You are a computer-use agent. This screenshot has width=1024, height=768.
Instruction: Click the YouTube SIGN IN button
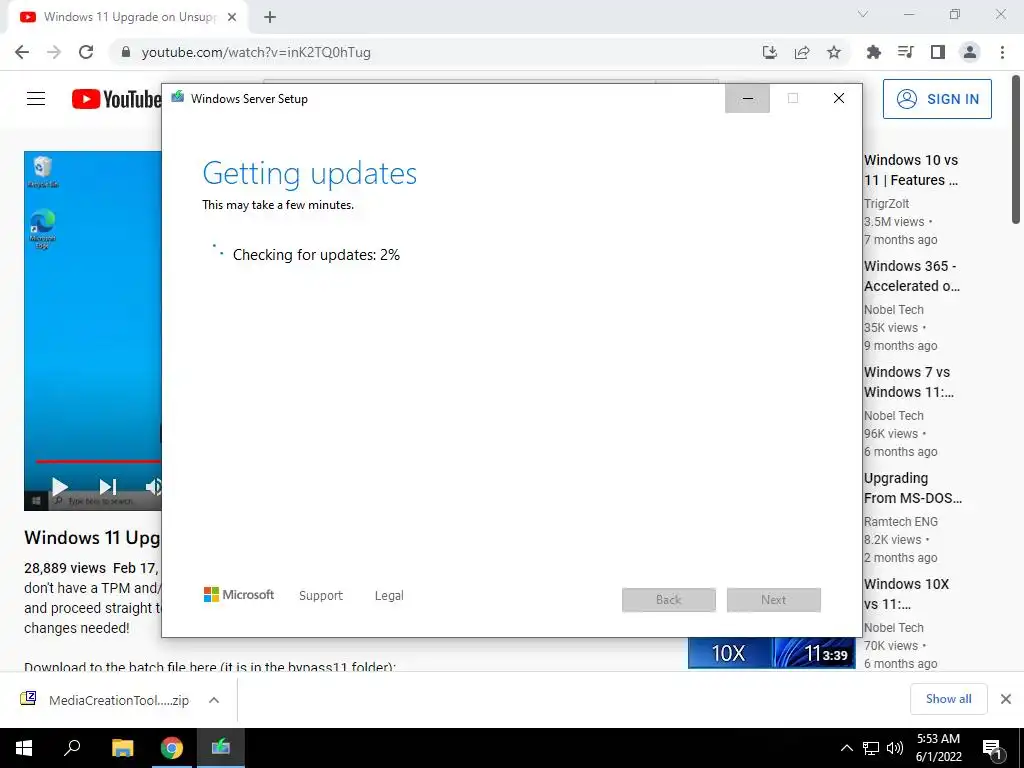[937, 99]
